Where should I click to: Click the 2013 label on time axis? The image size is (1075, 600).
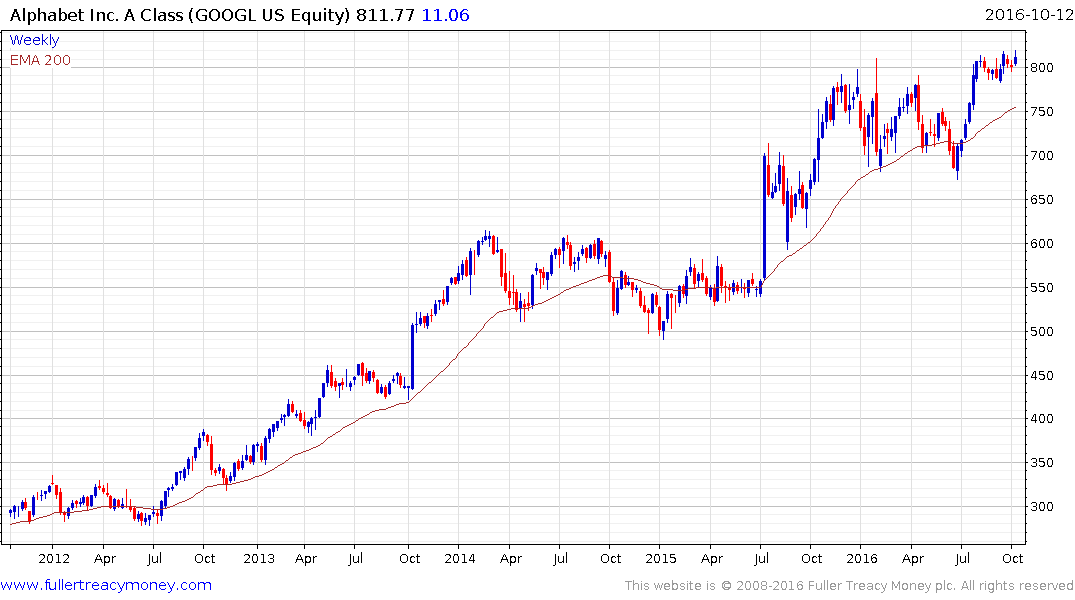[259, 558]
